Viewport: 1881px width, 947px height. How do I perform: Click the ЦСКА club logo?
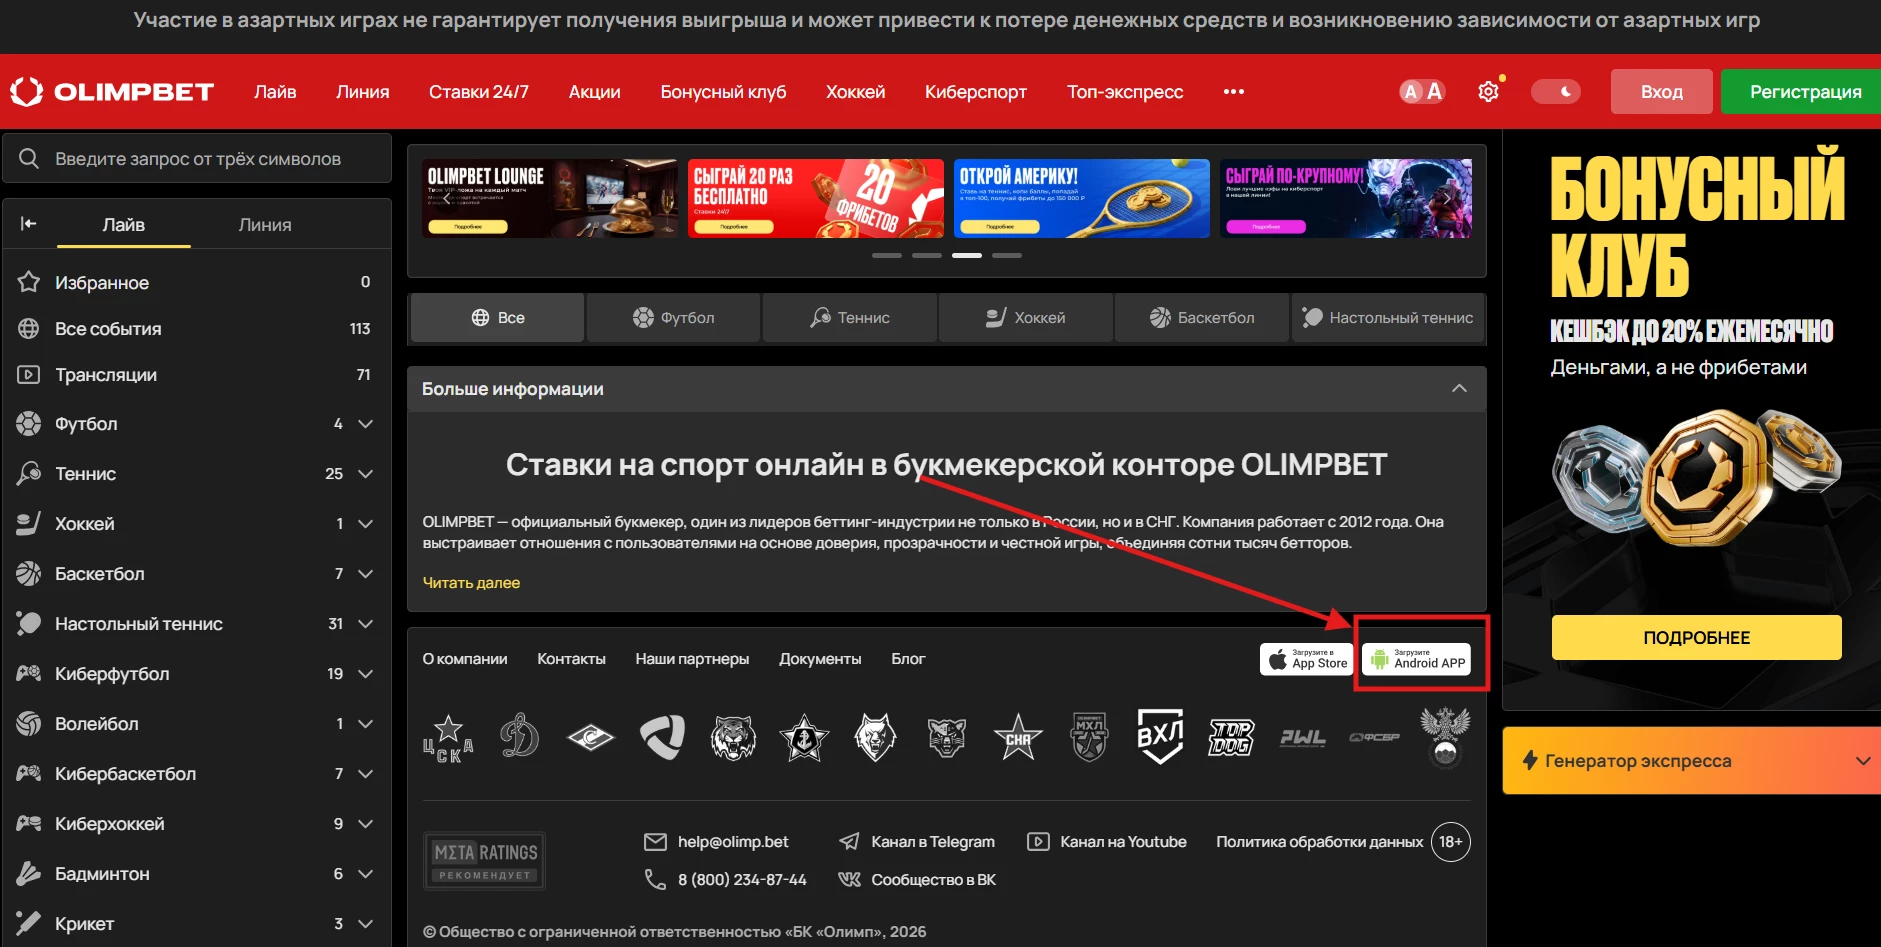448,739
